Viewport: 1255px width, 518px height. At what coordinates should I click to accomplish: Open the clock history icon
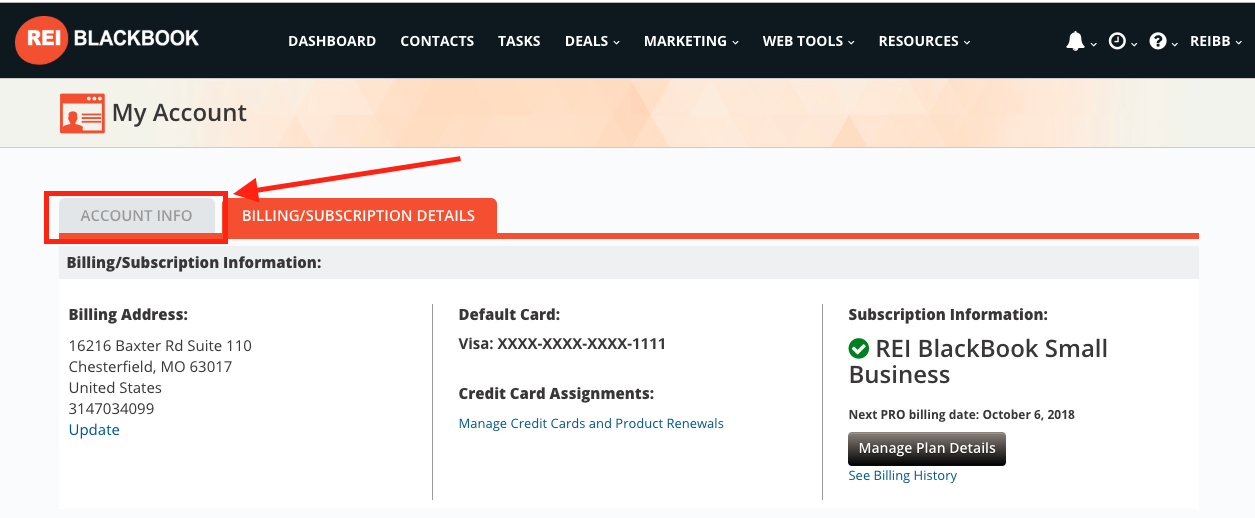1117,41
